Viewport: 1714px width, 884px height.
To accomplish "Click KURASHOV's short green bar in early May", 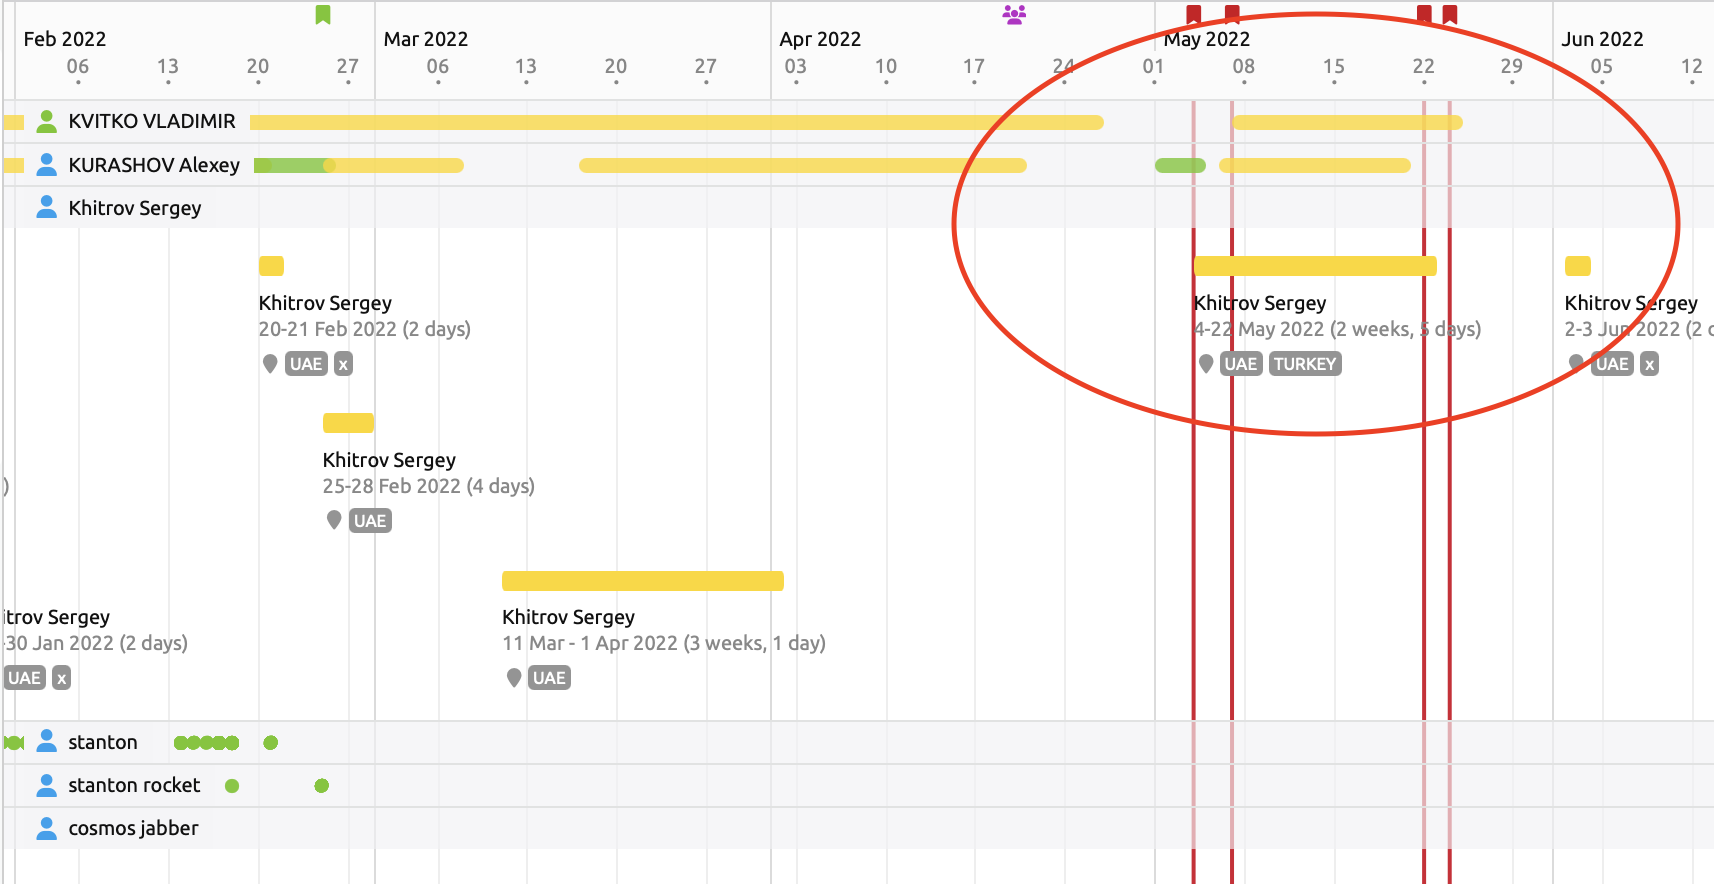I will coord(1180,165).
